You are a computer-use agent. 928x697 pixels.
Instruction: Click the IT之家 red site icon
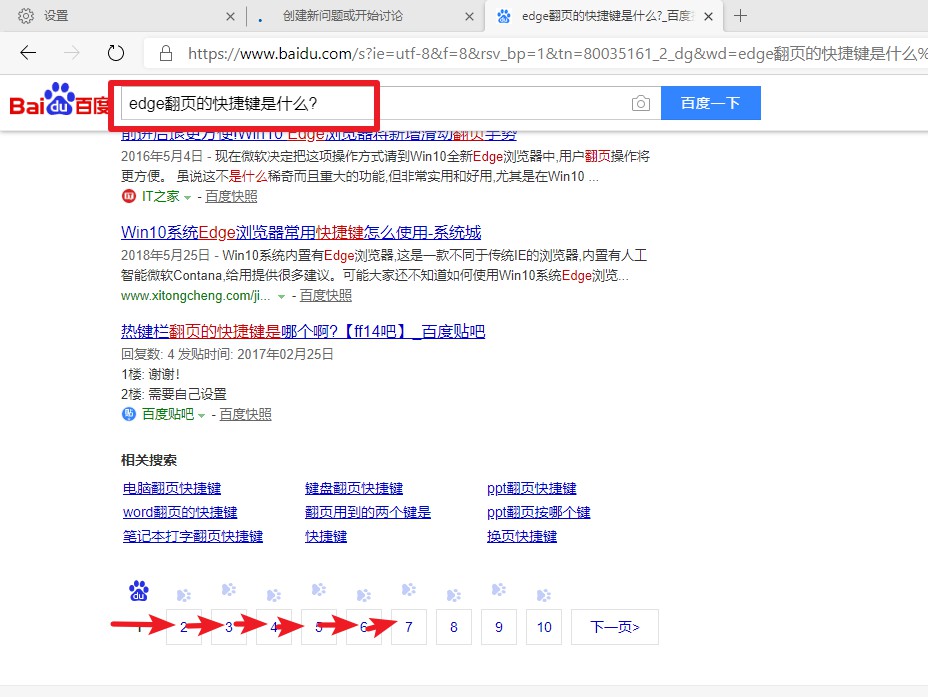tap(128, 196)
